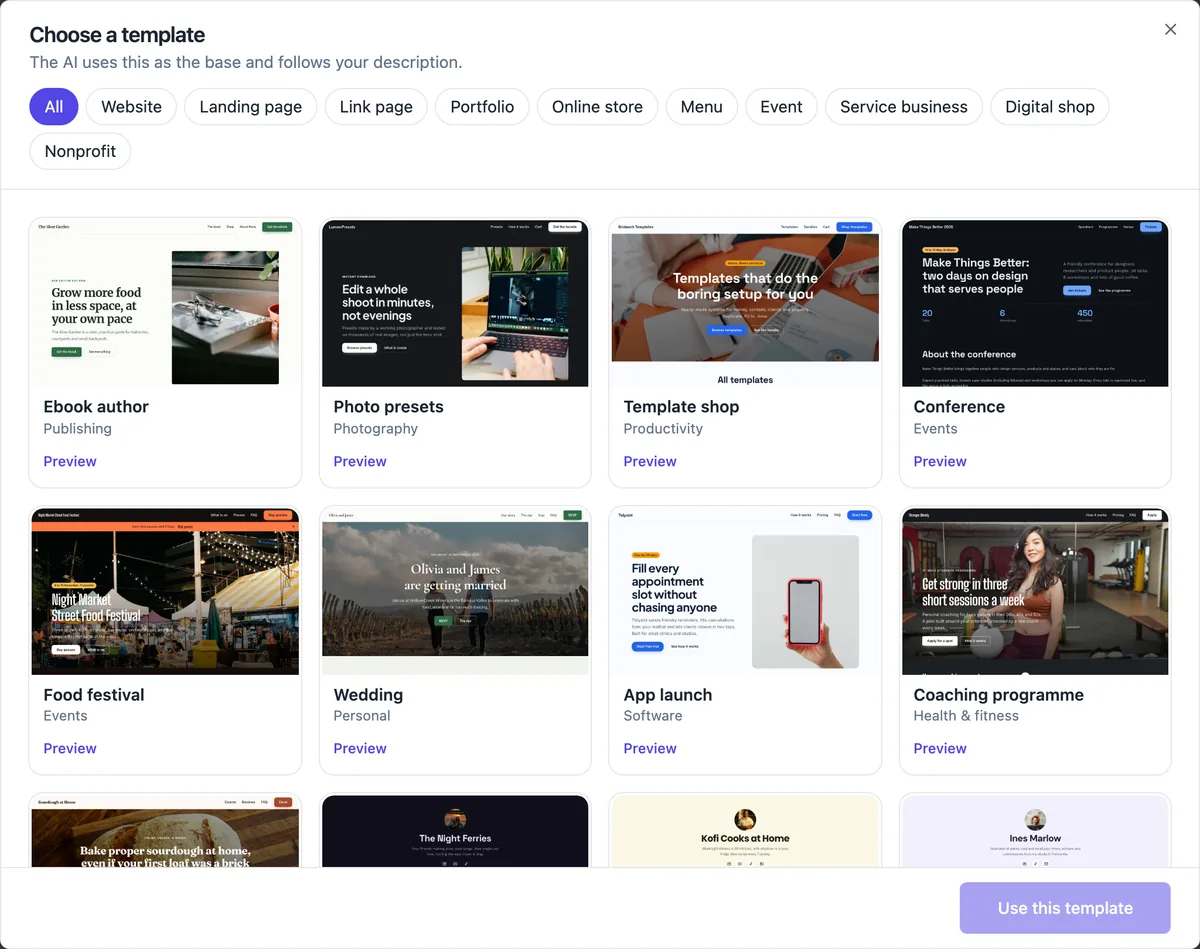1200x949 pixels.
Task: Show Event templates
Action: [781, 107]
